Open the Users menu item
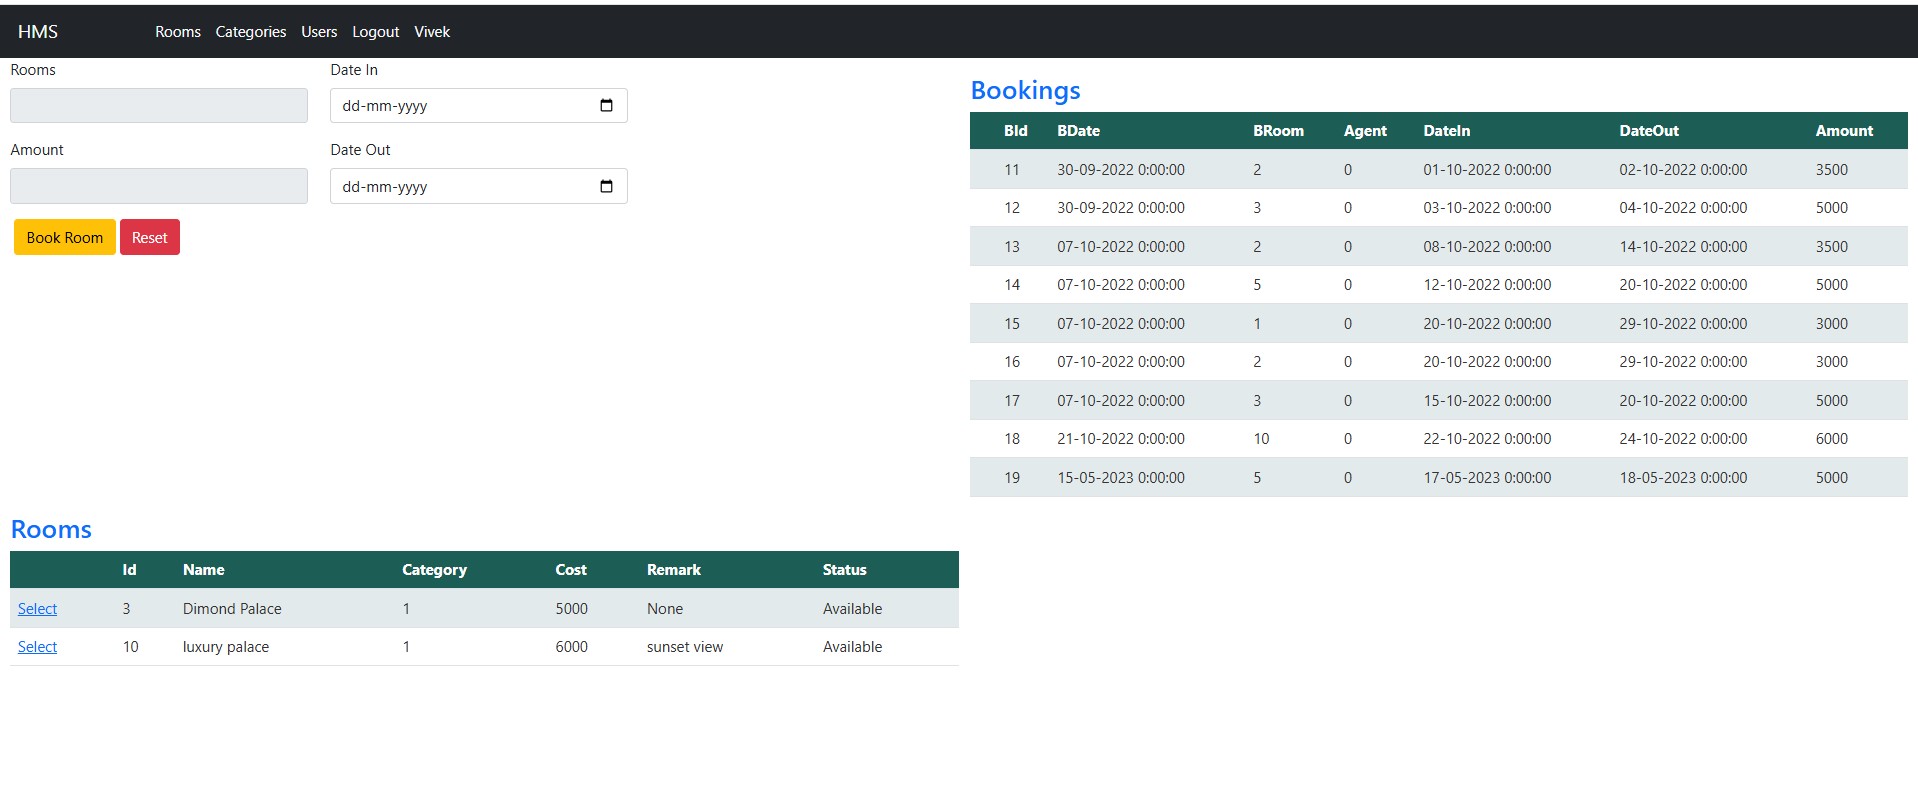Image resolution: width=1918 pixels, height=786 pixels. click(319, 32)
